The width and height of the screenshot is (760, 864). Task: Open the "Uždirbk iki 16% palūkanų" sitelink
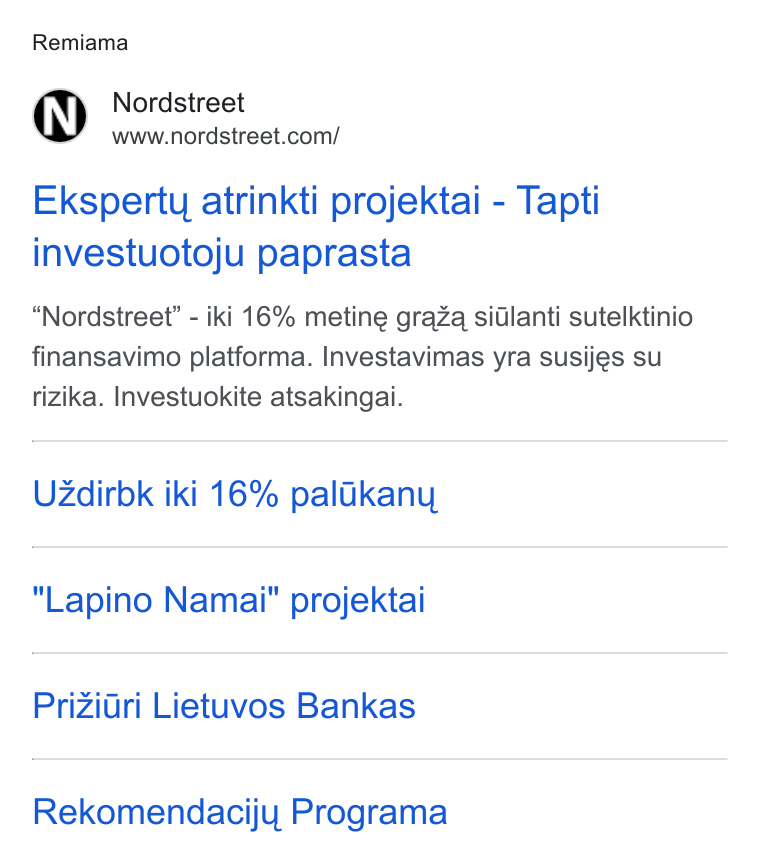tap(235, 494)
